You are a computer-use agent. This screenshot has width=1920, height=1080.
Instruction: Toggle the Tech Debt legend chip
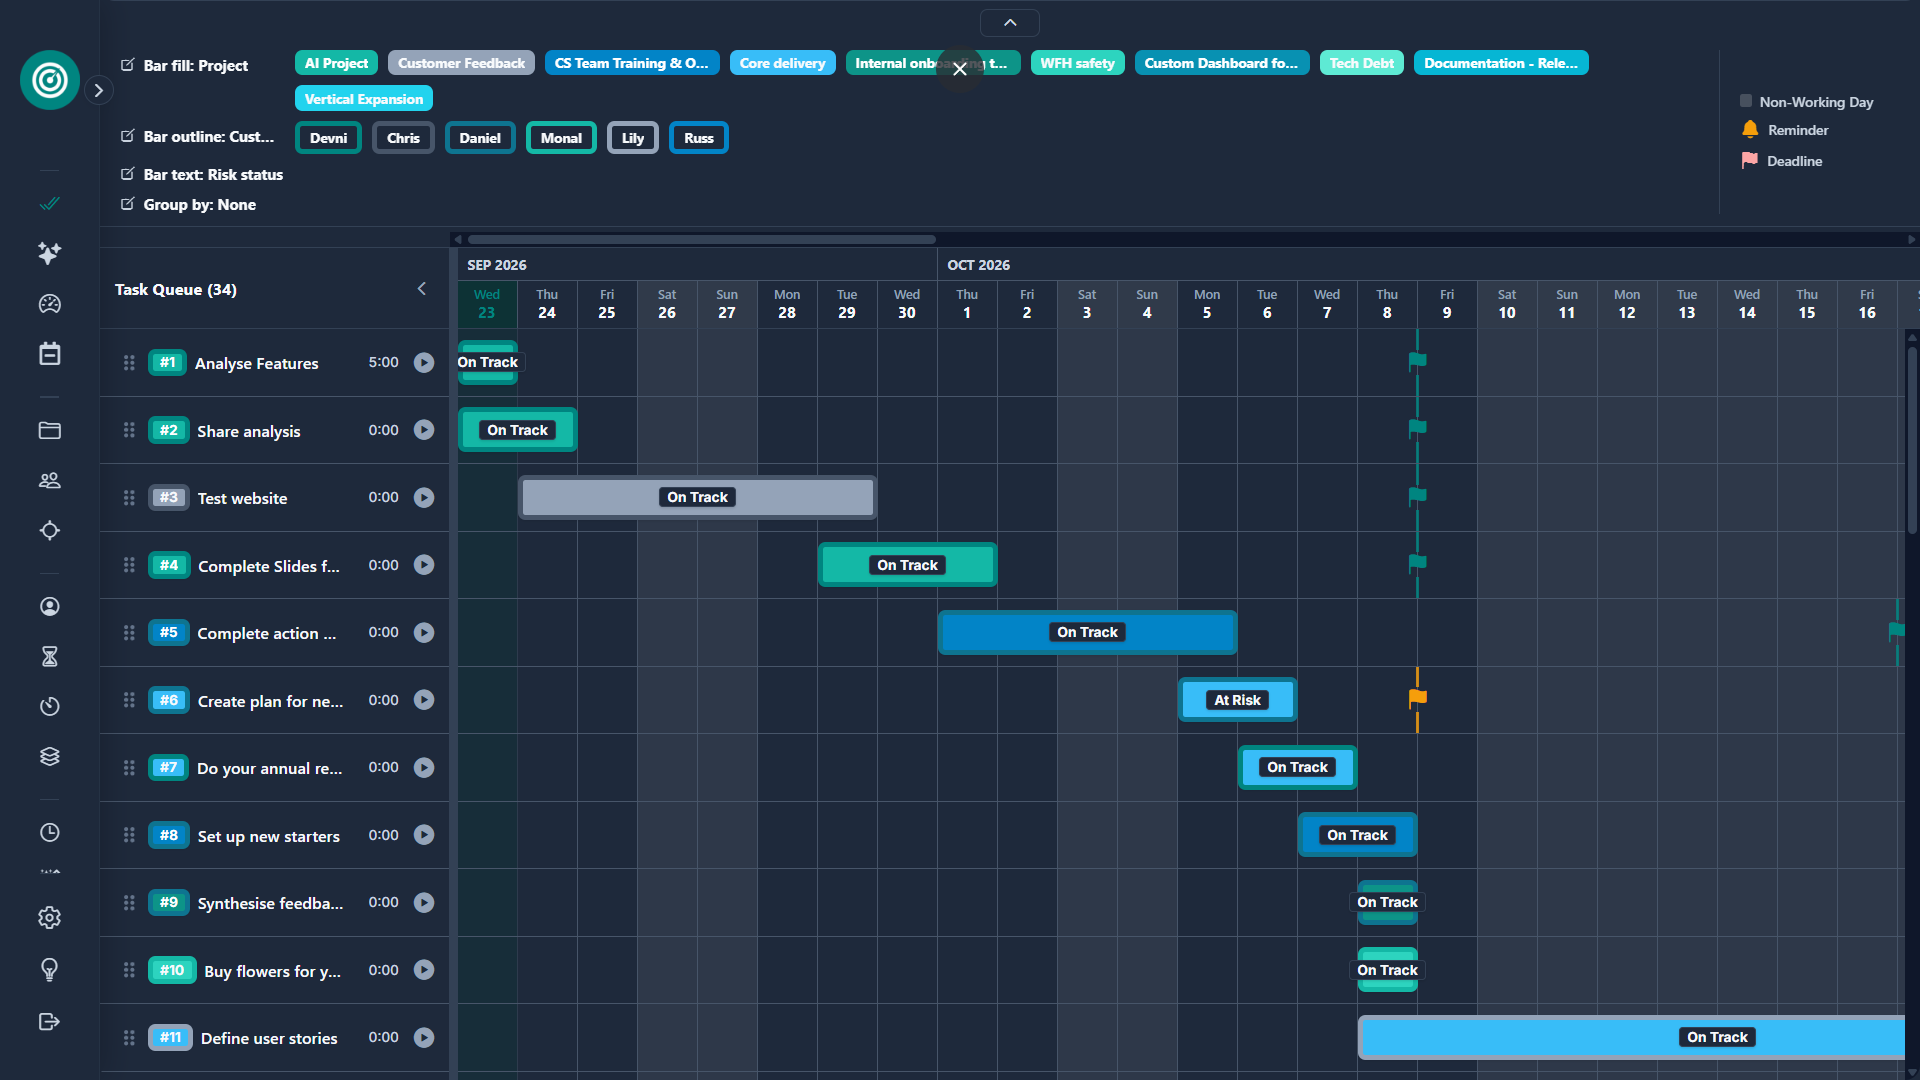point(1361,63)
